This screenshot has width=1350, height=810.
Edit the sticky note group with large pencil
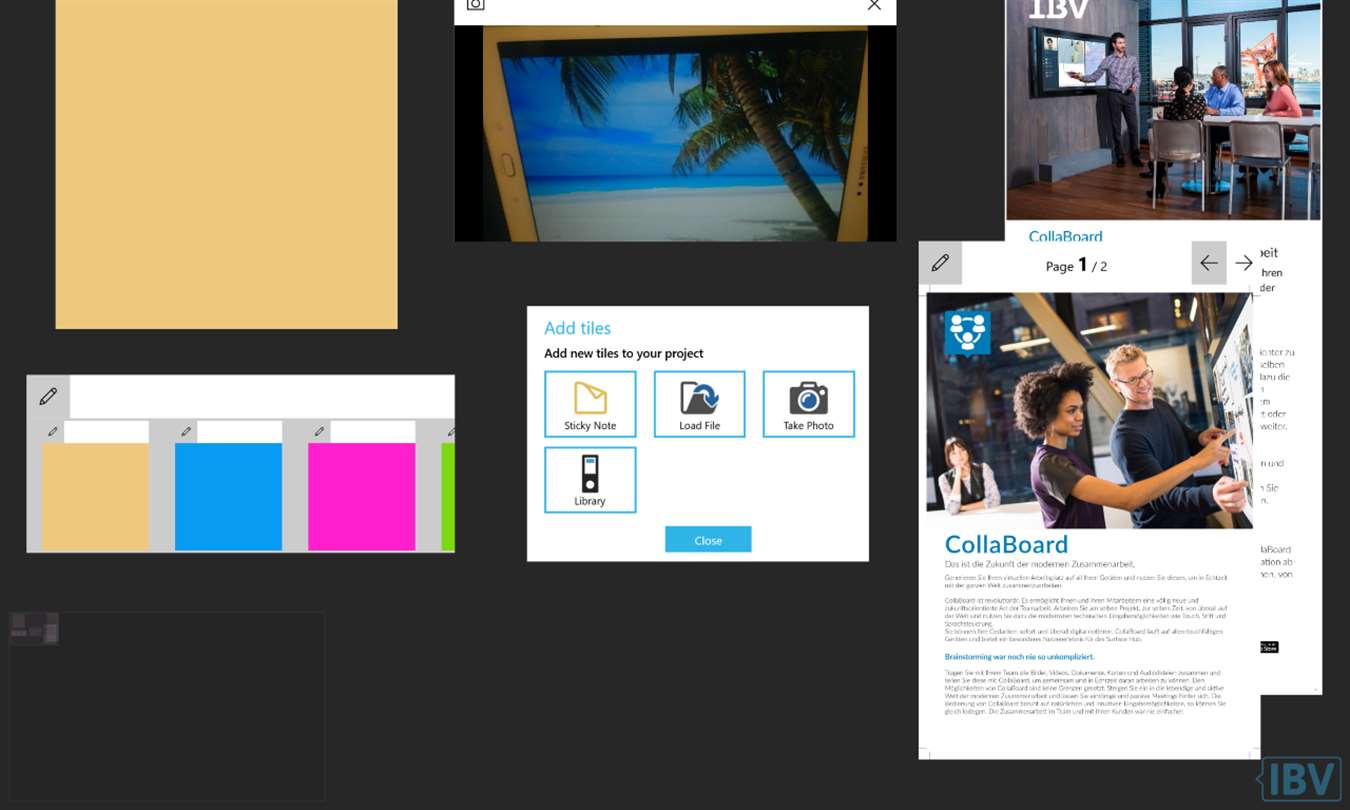(x=48, y=397)
